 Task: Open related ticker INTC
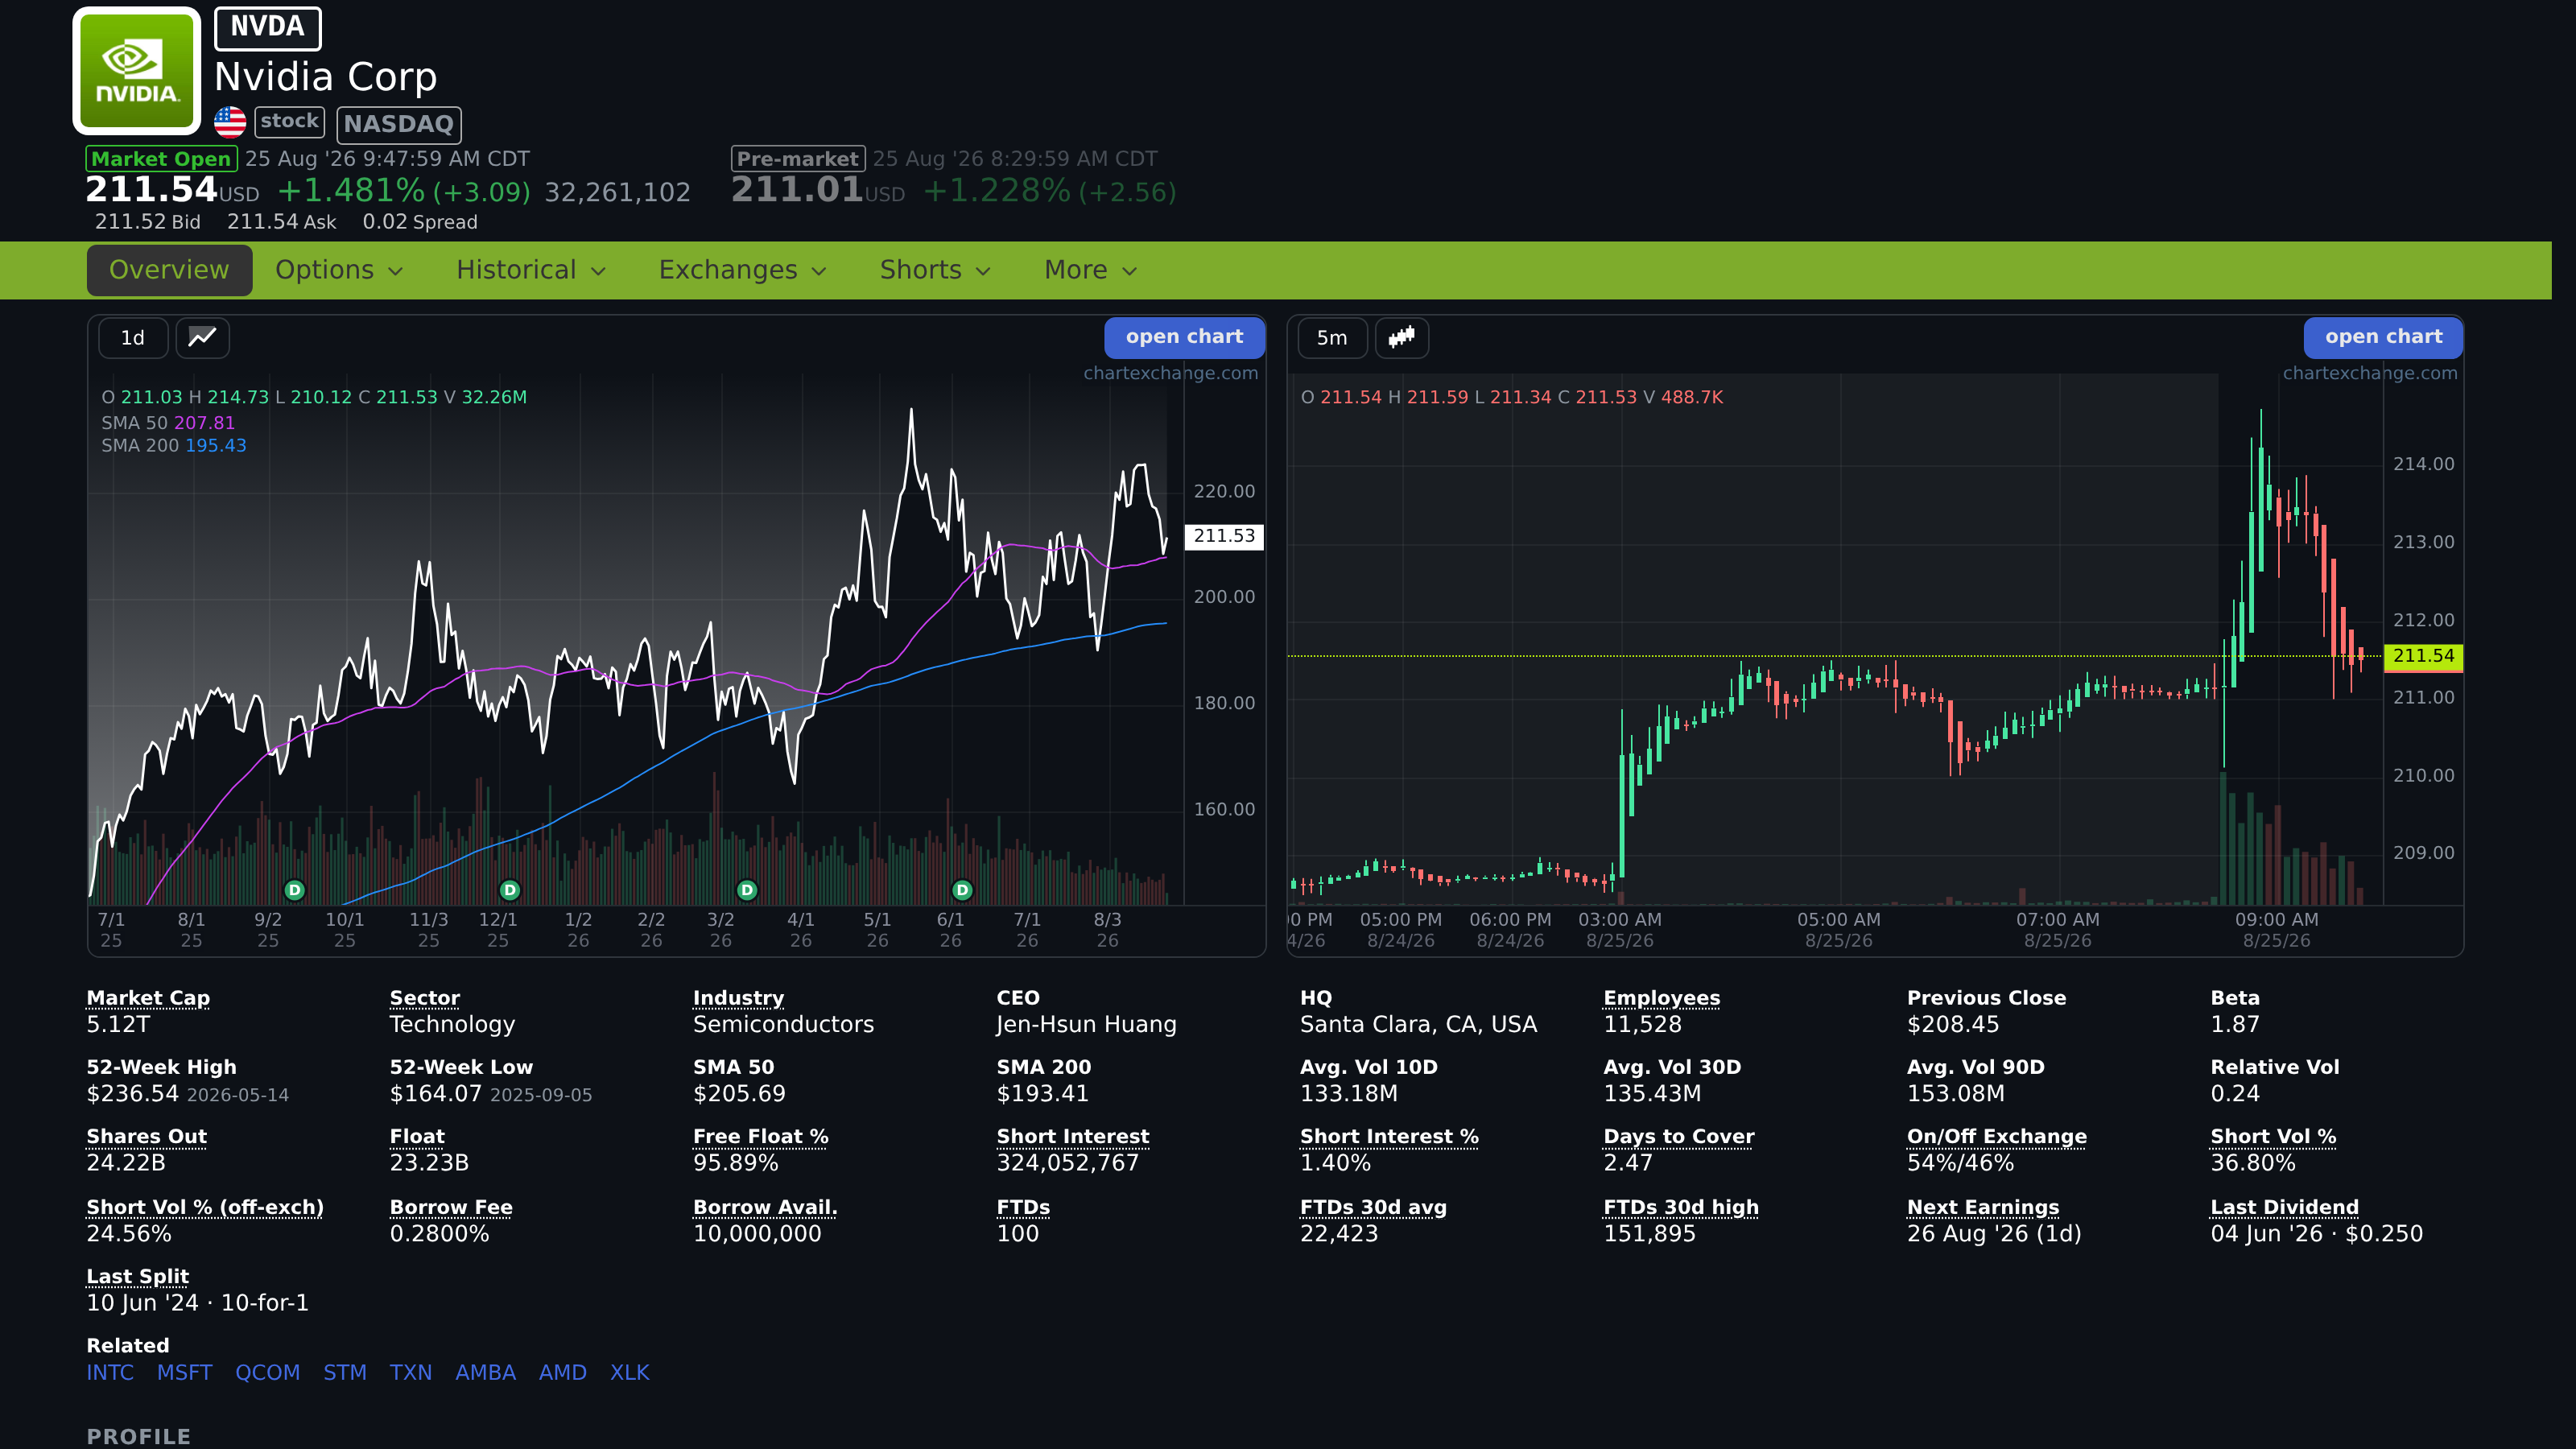(x=110, y=1372)
